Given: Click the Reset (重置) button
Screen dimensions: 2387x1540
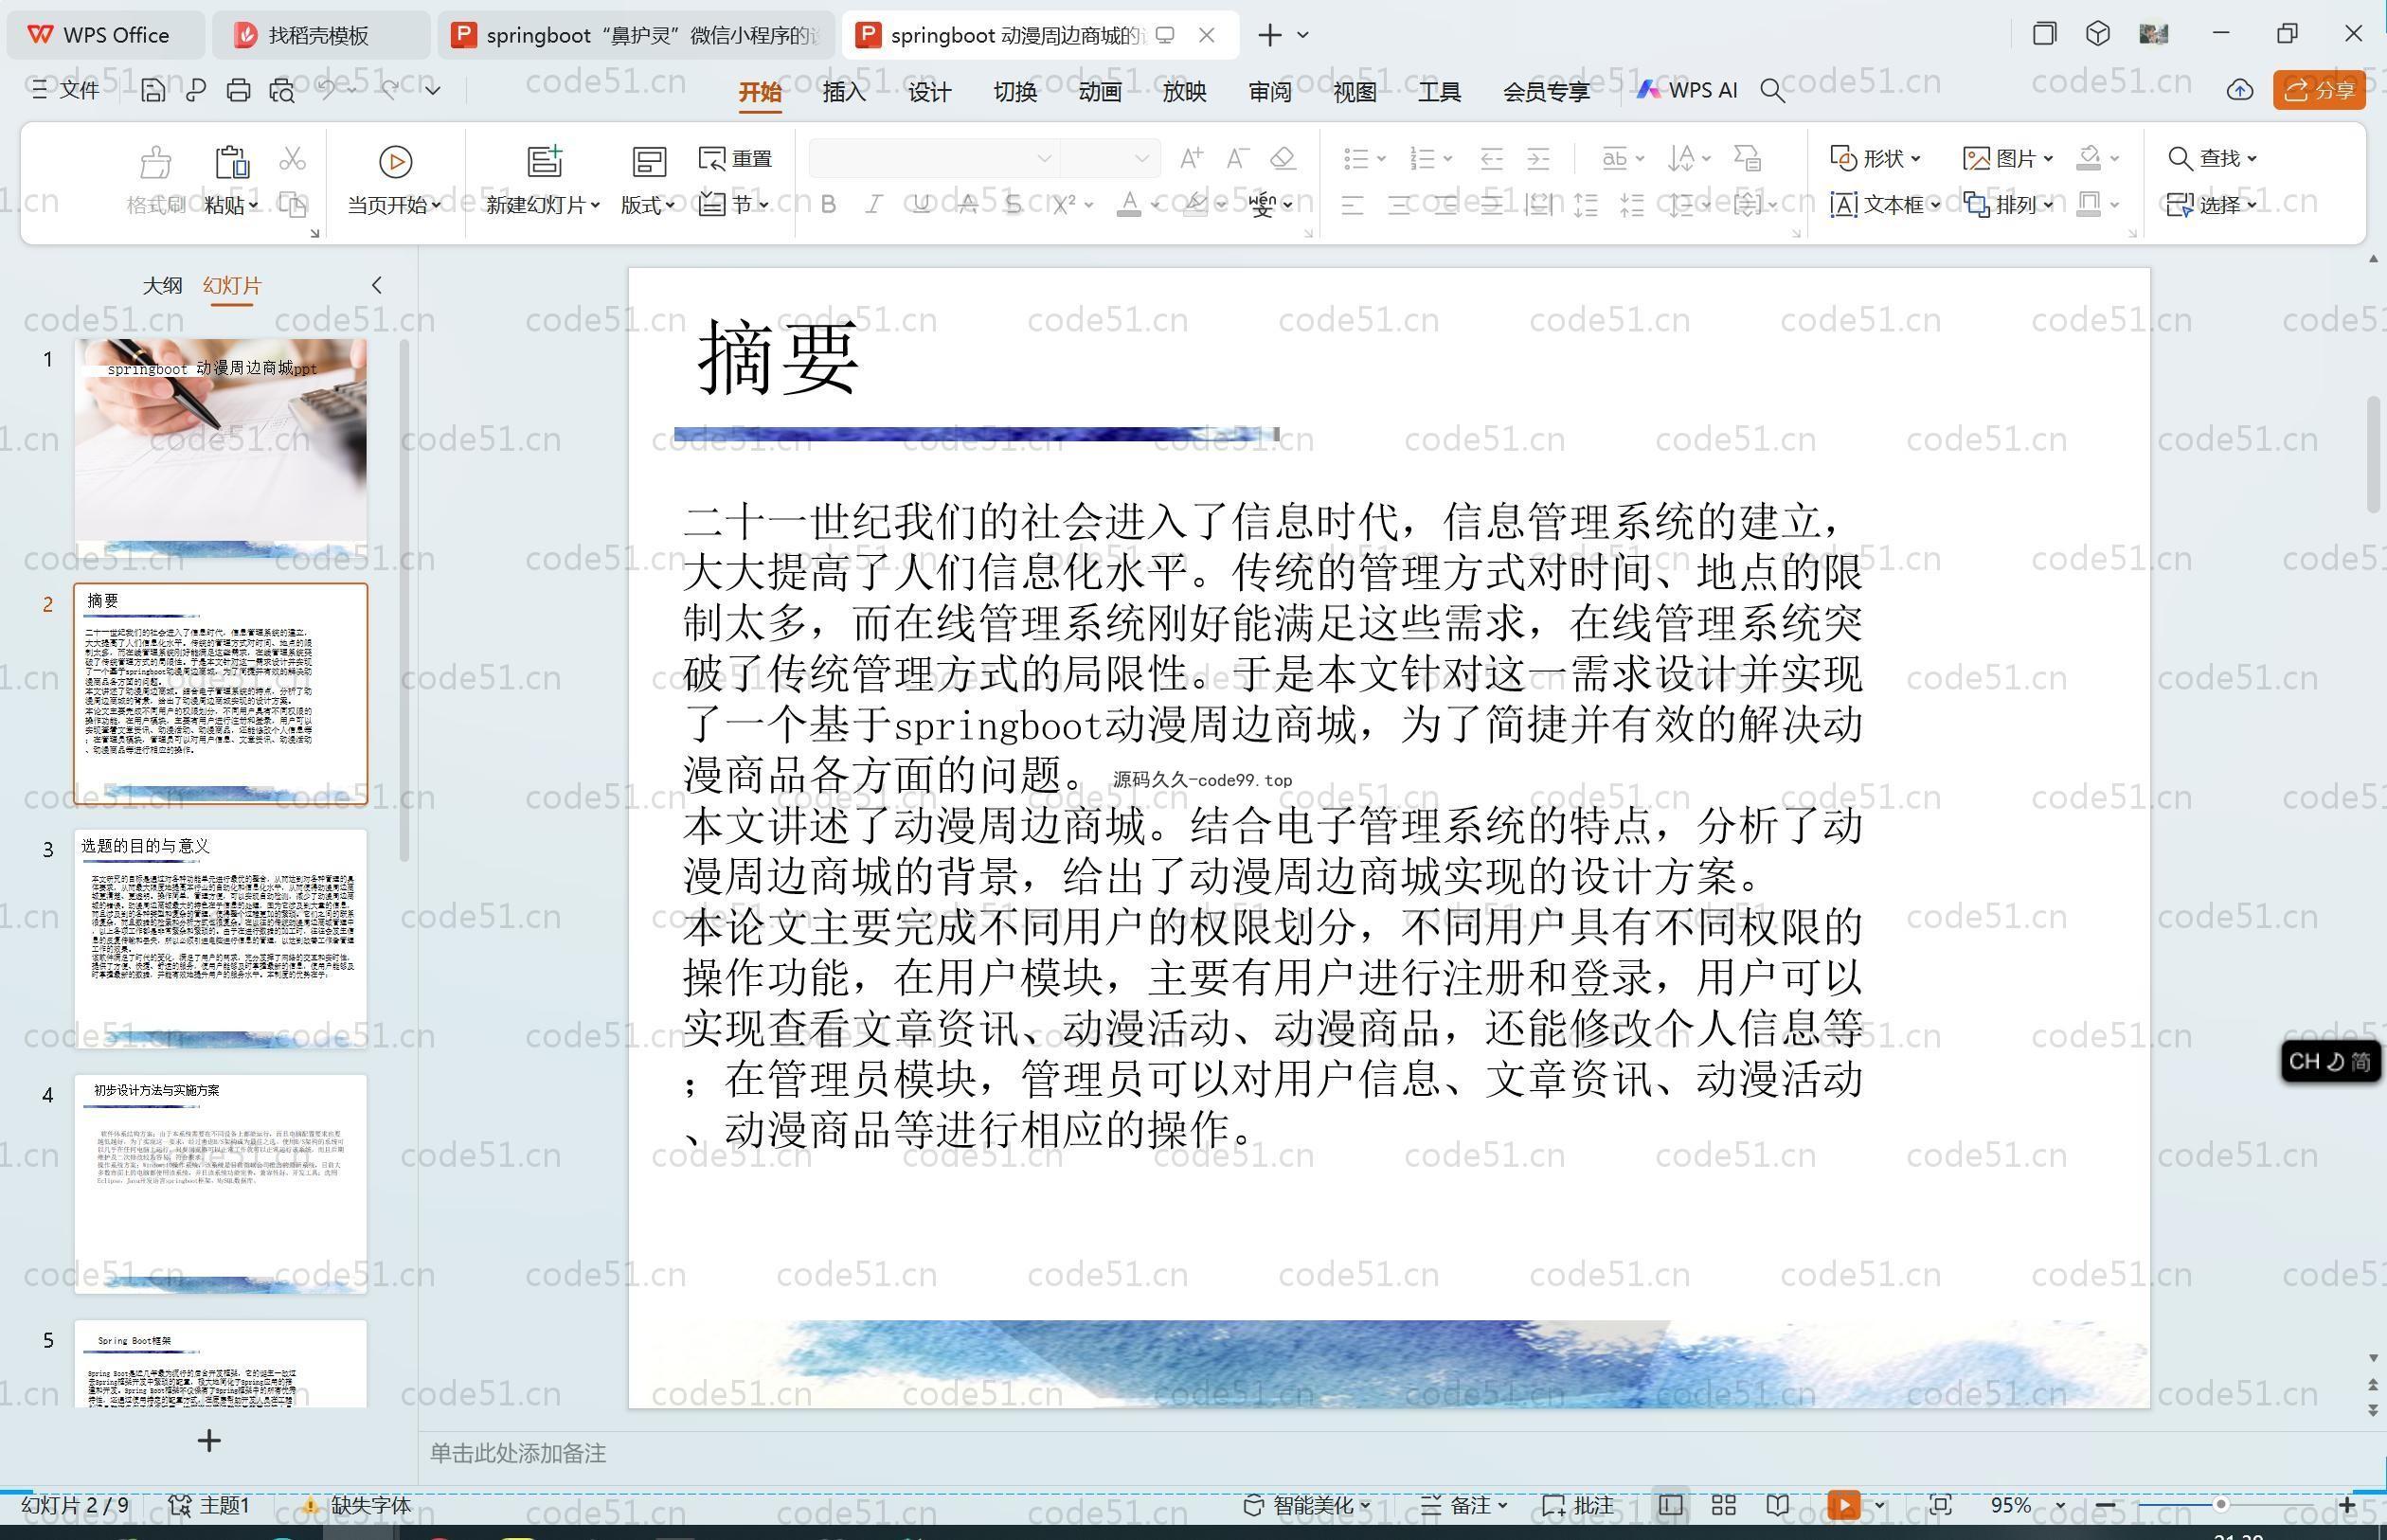Looking at the screenshot, I should point(736,158).
